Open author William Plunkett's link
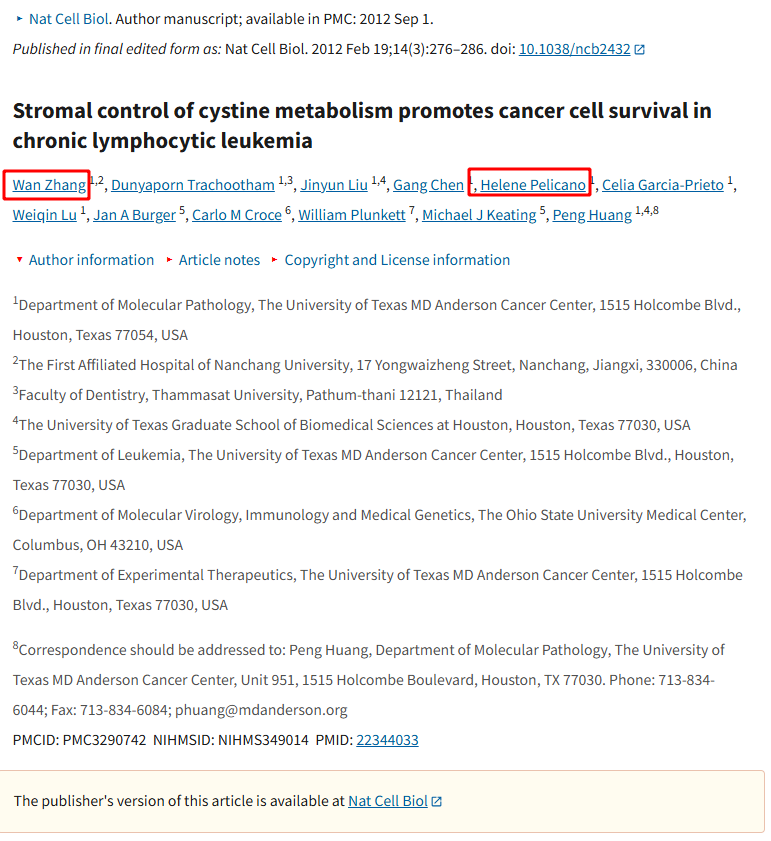 pyautogui.click(x=351, y=215)
